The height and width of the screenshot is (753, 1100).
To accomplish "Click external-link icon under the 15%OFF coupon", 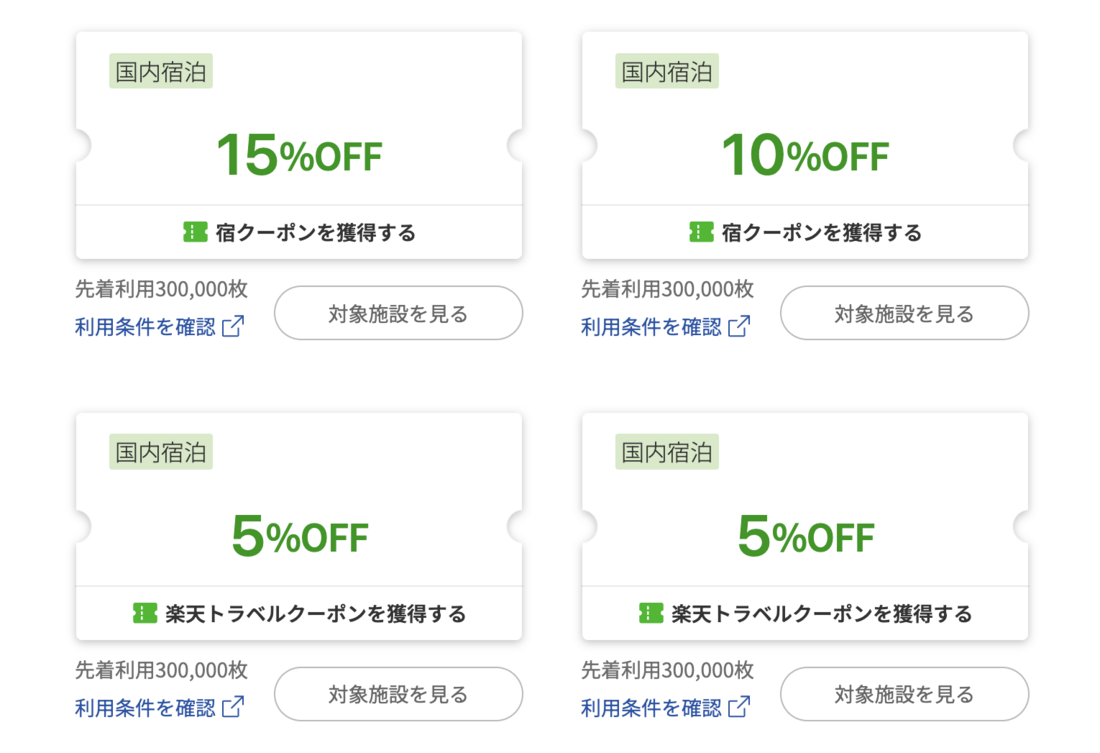I will (233, 327).
